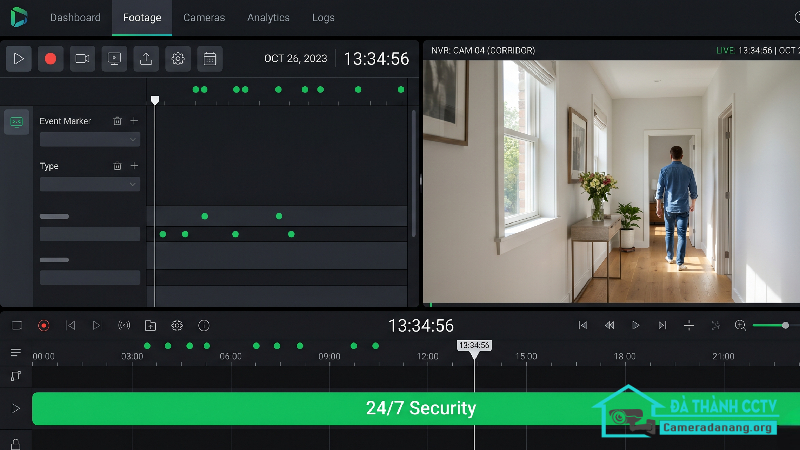Click the play button in top toolbar

pyautogui.click(x=19, y=59)
